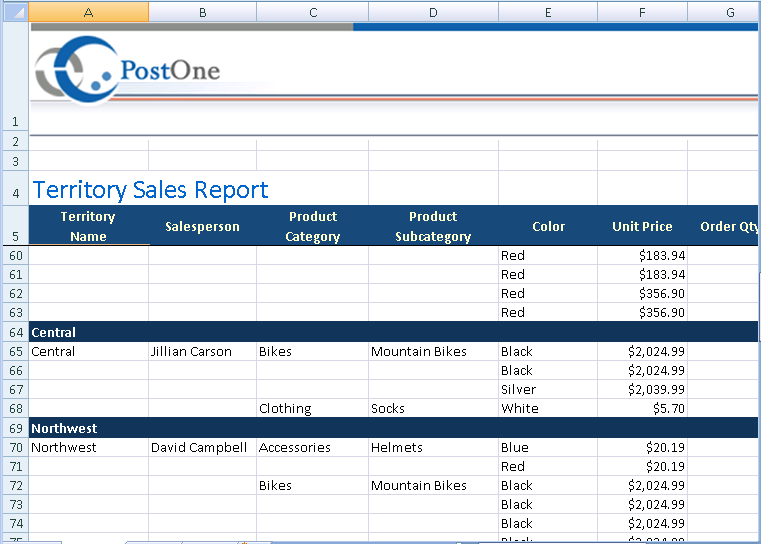Select column F header
Viewport: 761px width, 544px height.
pyautogui.click(x=642, y=12)
